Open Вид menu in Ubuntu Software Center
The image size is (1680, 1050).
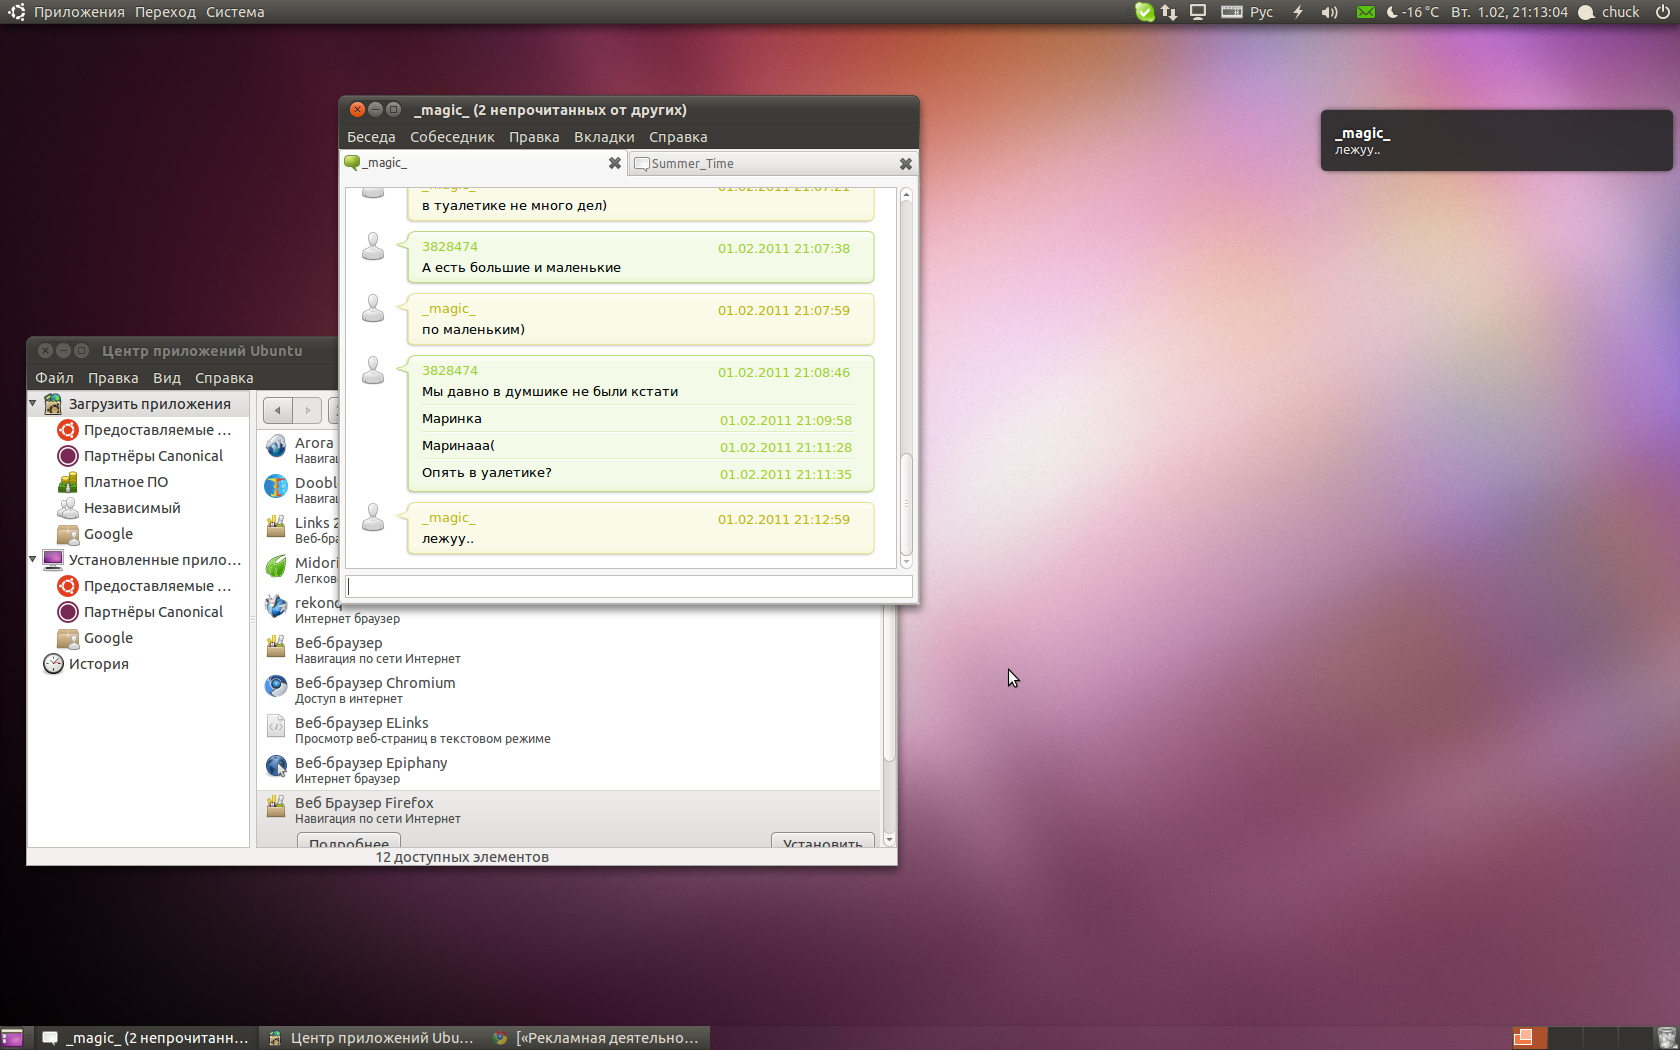click(167, 378)
